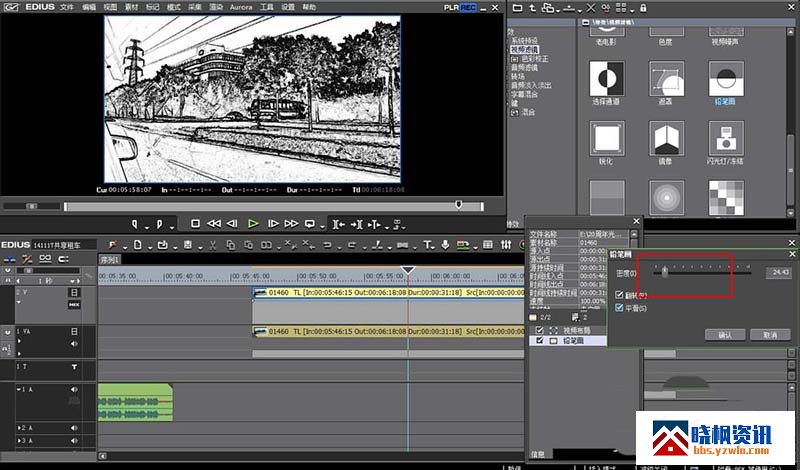Screen dimensions: 800x470
Task: Toggle the 平滑 checkbox in pencil dialog
Action: coord(619,308)
